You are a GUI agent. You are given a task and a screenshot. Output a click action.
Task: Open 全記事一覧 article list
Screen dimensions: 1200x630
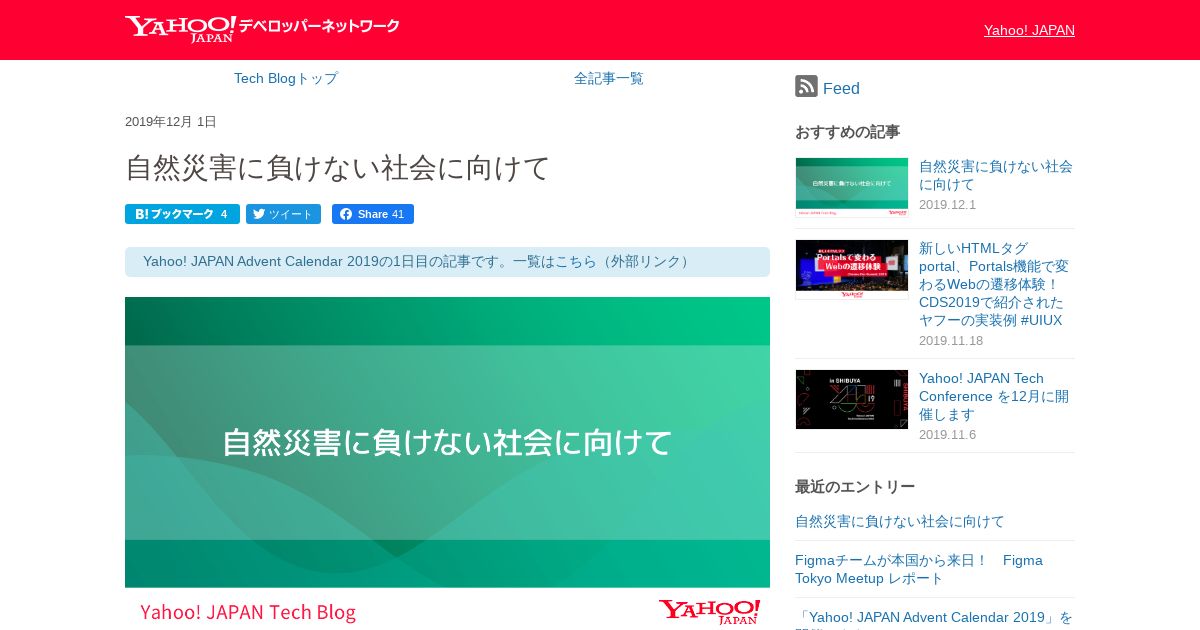pyautogui.click(x=609, y=78)
